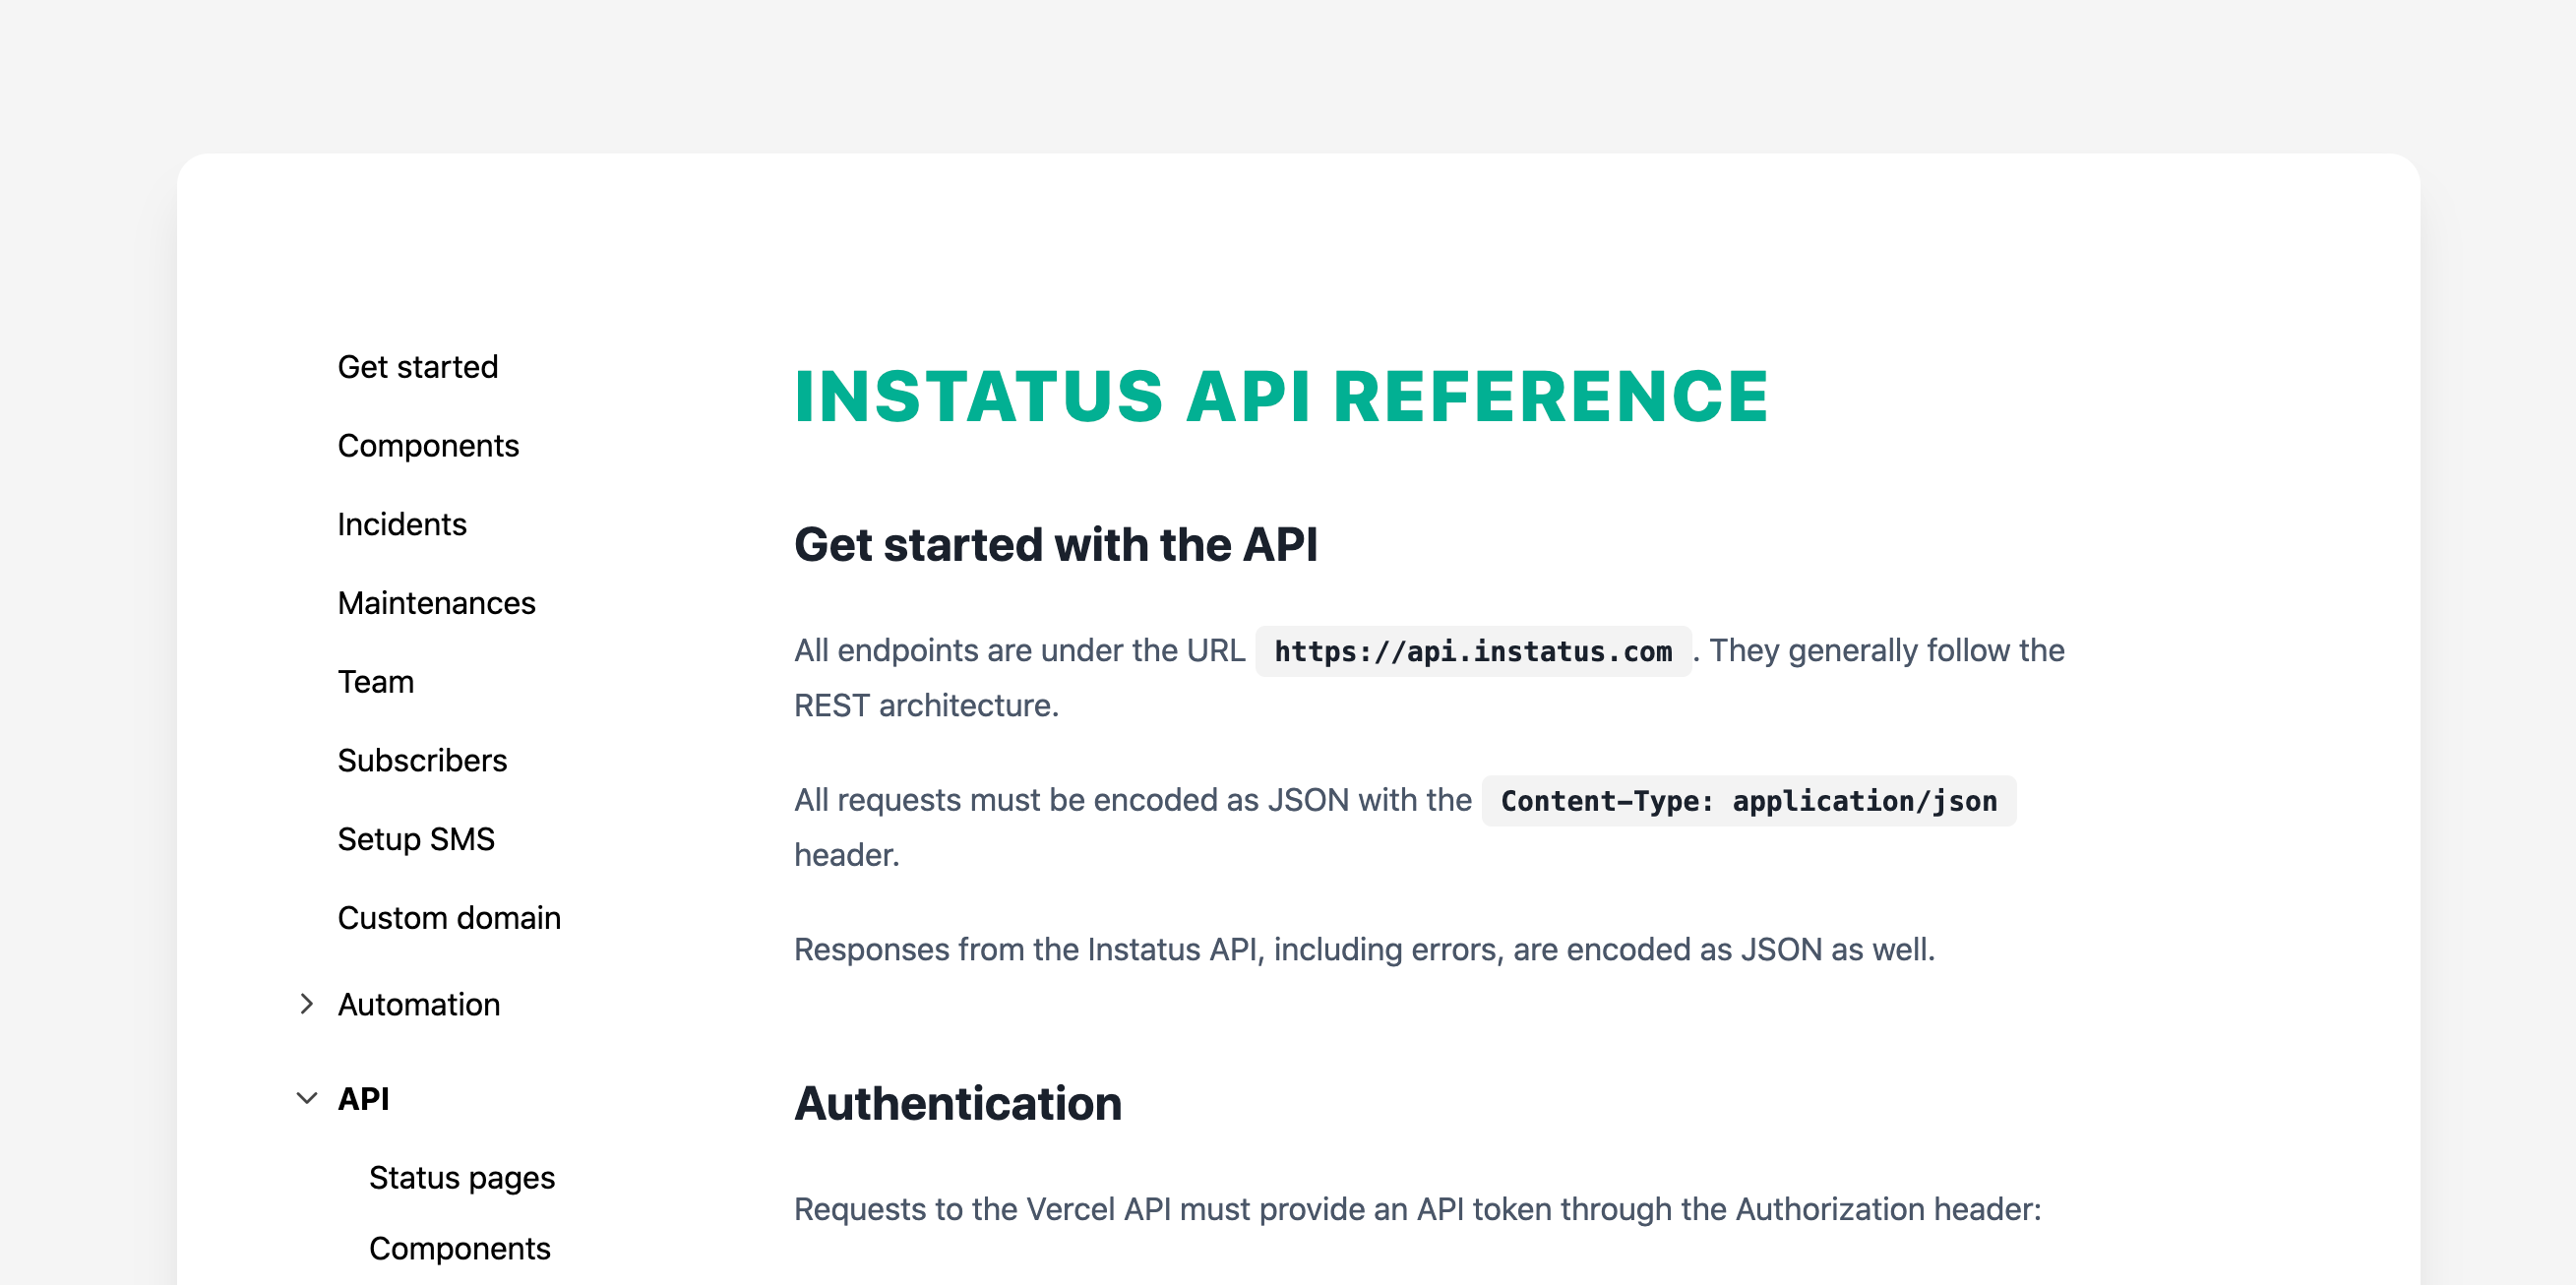2576x1287 pixels.
Task: Click the INSTATUS API REFERENCE heading
Action: [x=1282, y=397]
